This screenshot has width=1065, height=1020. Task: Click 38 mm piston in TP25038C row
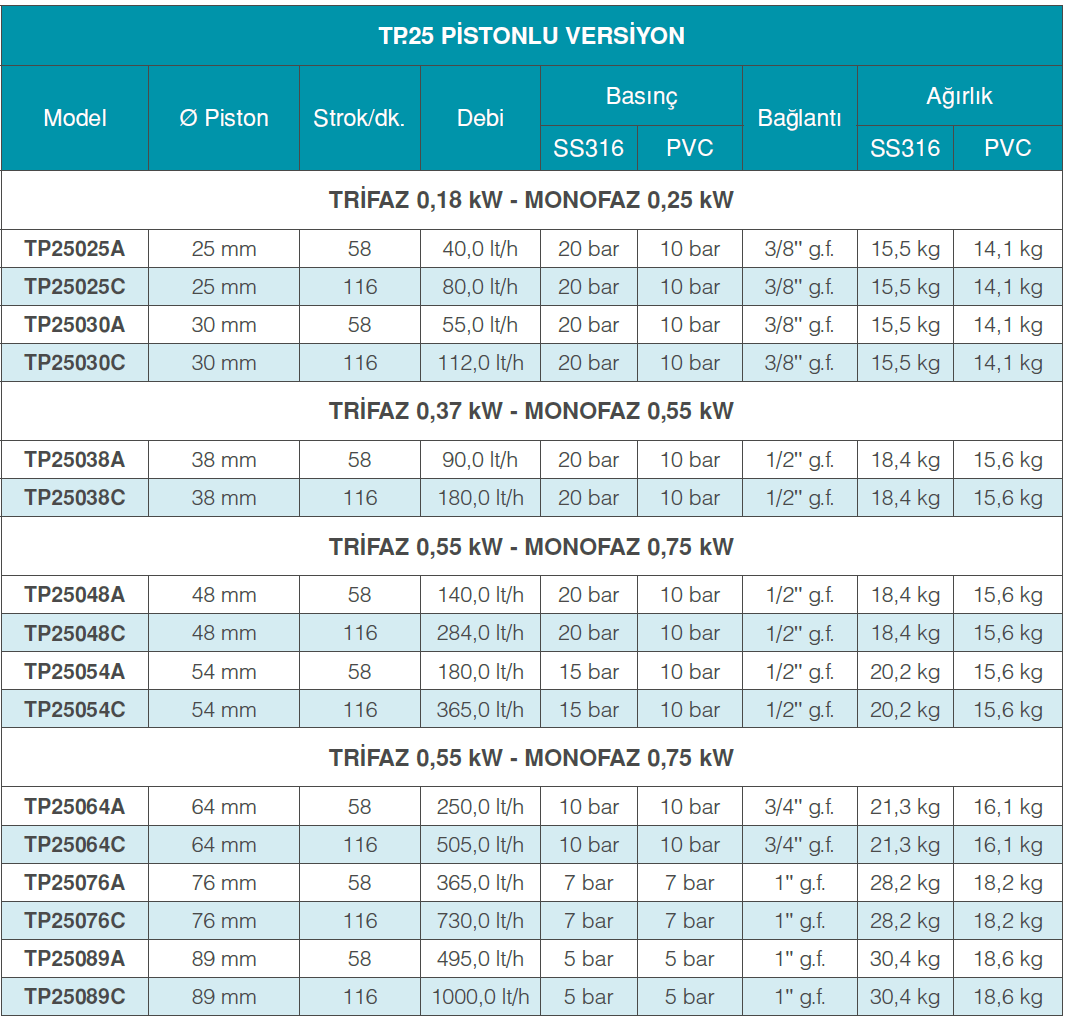click(223, 498)
